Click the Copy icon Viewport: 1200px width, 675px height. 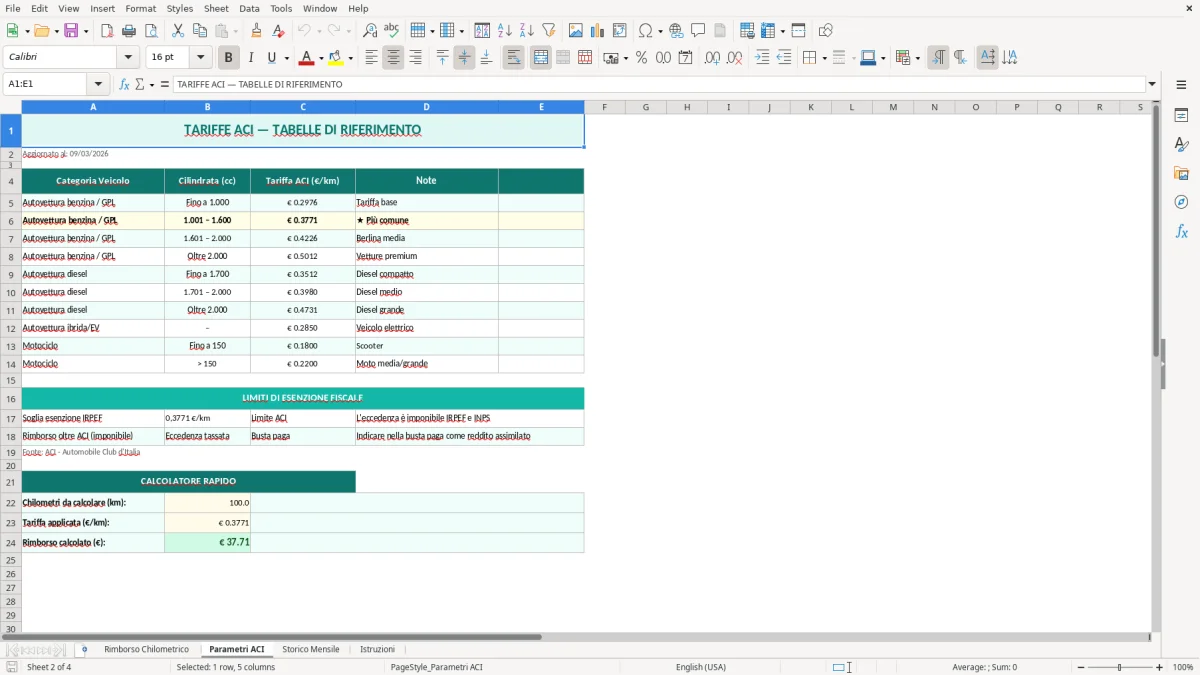(x=200, y=31)
